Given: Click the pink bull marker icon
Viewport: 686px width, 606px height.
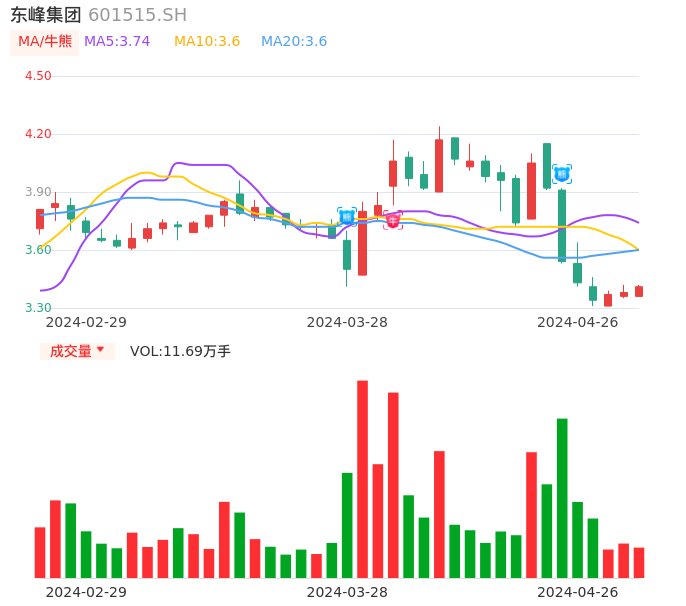Looking at the screenshot, I should point(393,220).
